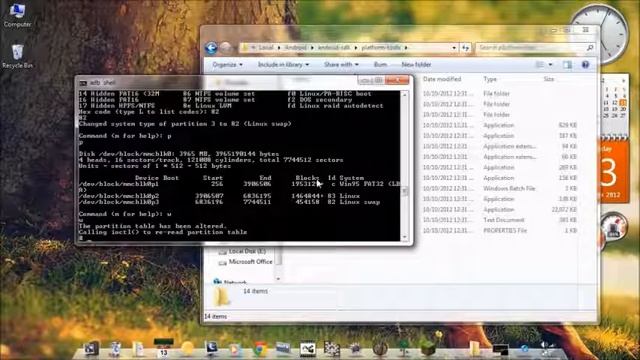
Task: Open the Include in library dropdown
Action: 283,64
